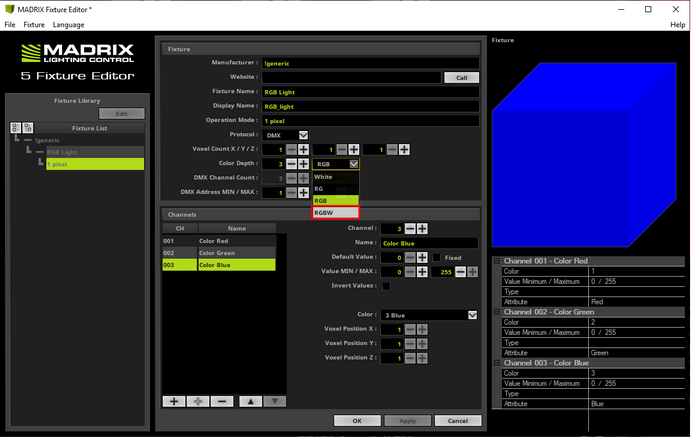This screenshot has width=691, height=437.
Task: Click into the Operation Mode field
Action: 370,121
